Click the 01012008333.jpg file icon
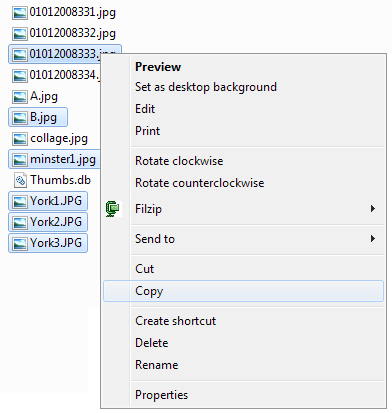This screenshot has height=413, width=392. pos(20,55)
